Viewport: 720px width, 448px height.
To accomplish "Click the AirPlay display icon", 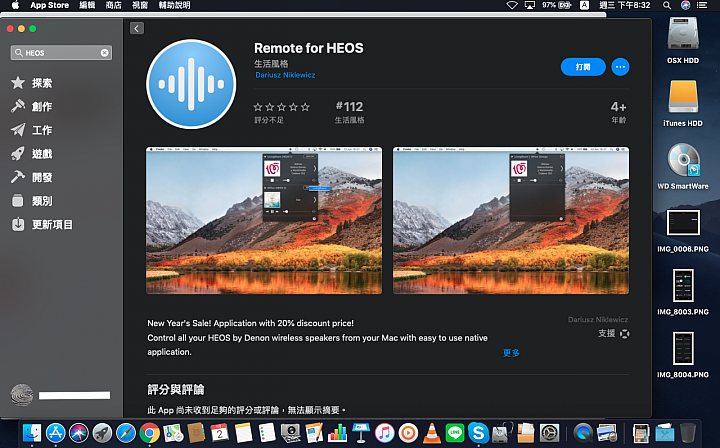I will (530, 5).
